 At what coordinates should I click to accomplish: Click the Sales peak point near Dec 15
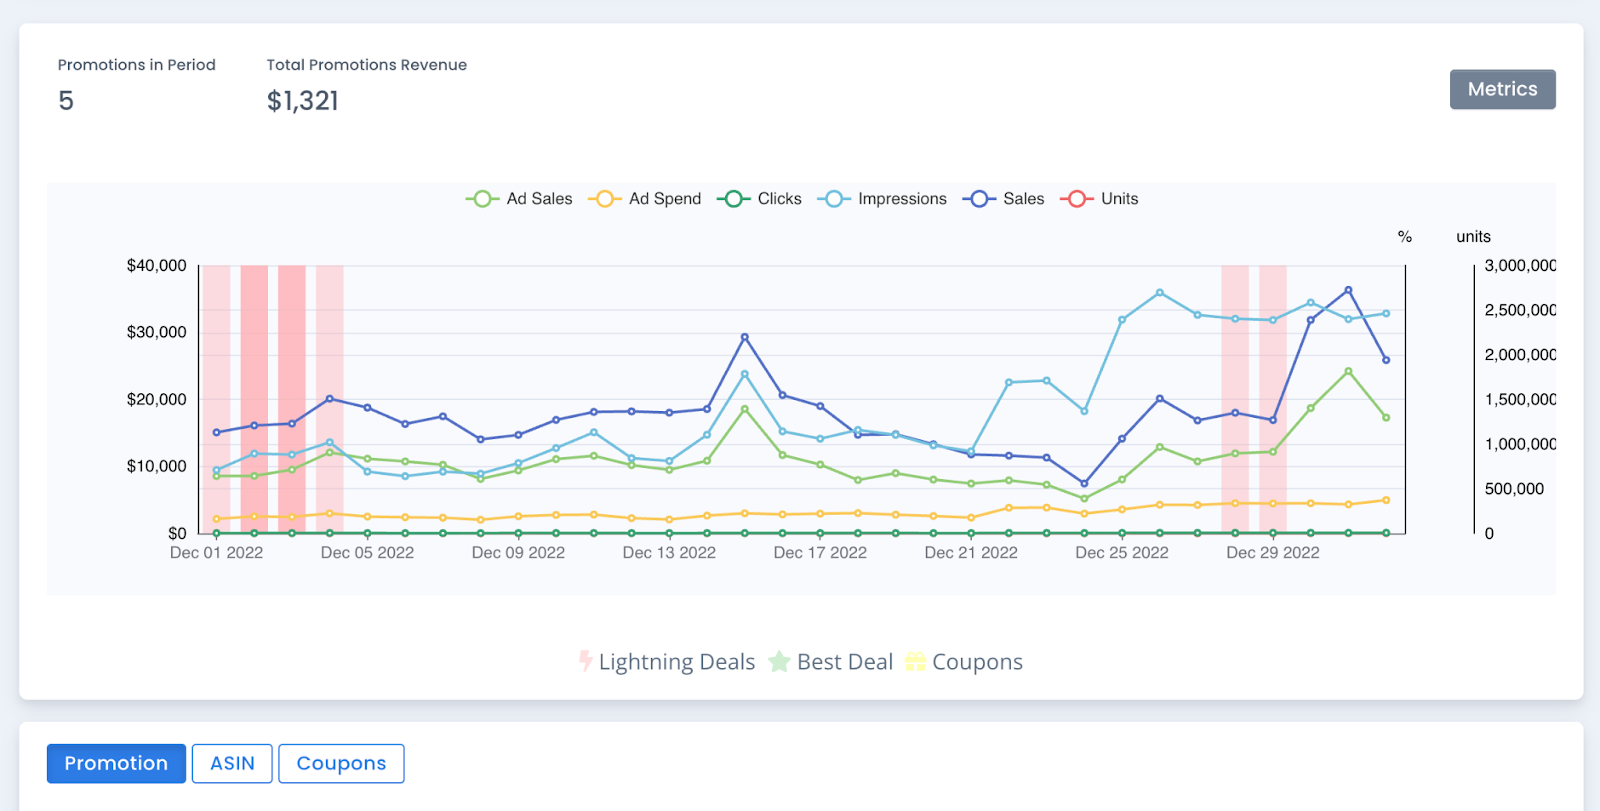(744, 337)
